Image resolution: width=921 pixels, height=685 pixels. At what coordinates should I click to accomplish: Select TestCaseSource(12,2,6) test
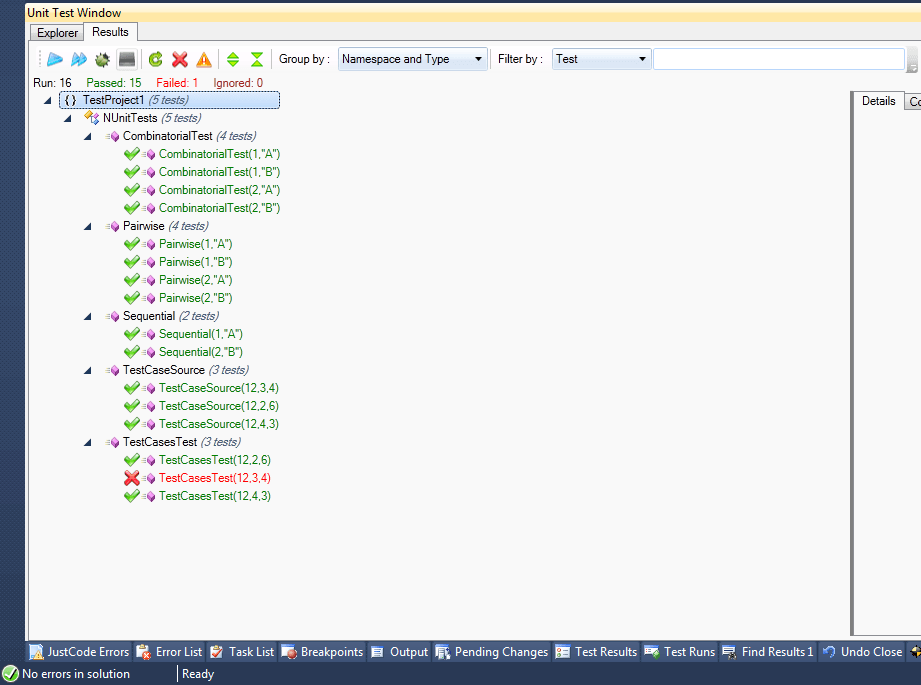pos(219,406)
